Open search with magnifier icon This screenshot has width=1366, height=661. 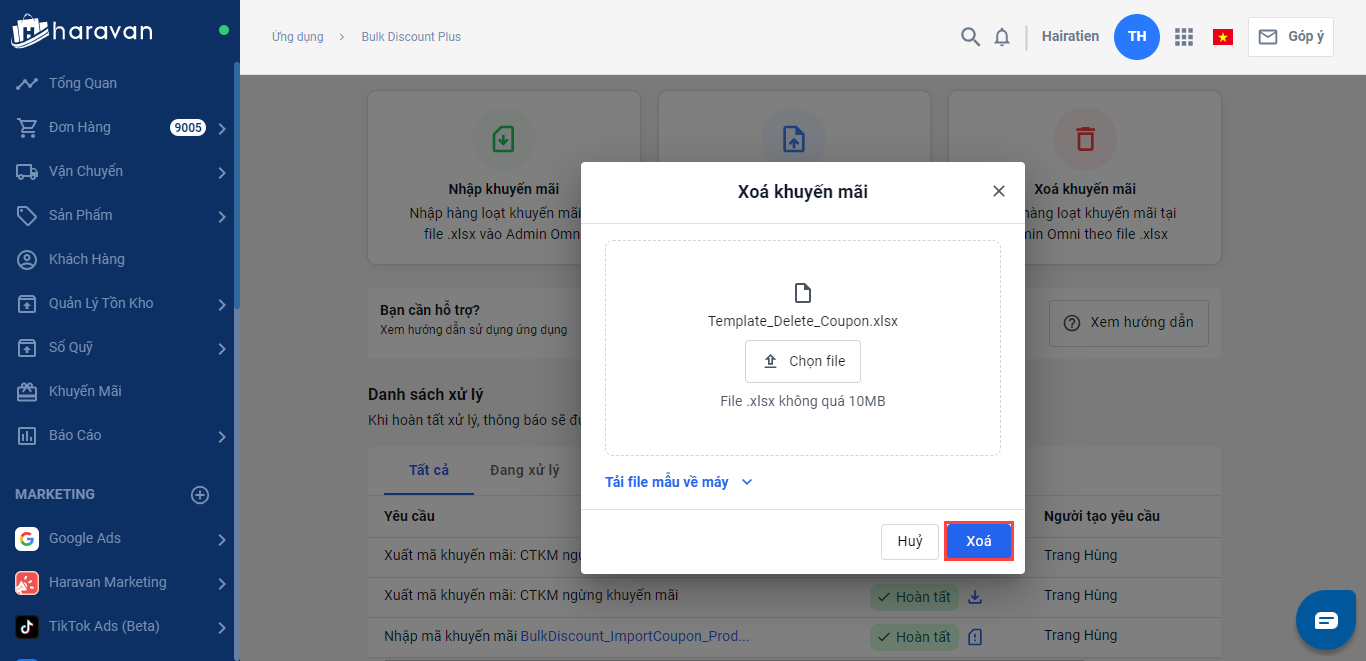pos(970,37)
